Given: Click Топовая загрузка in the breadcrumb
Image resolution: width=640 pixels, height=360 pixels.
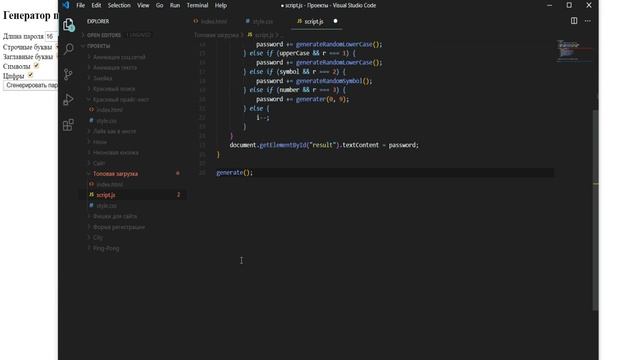Looking at the screenshot, I should (216, 35).
